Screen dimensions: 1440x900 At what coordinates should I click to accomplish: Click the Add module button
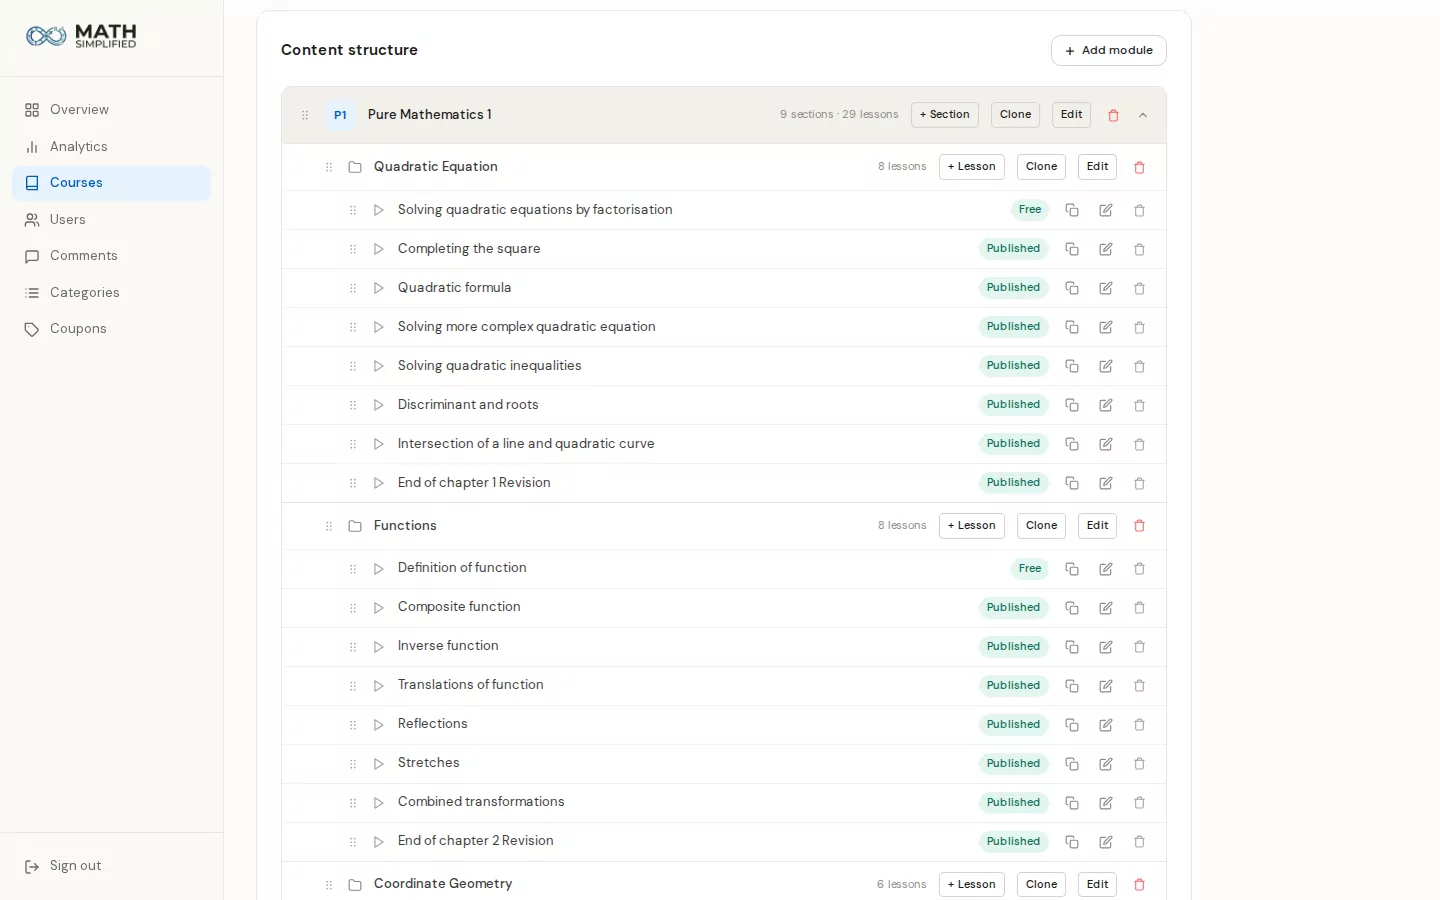coord(1108,51)
